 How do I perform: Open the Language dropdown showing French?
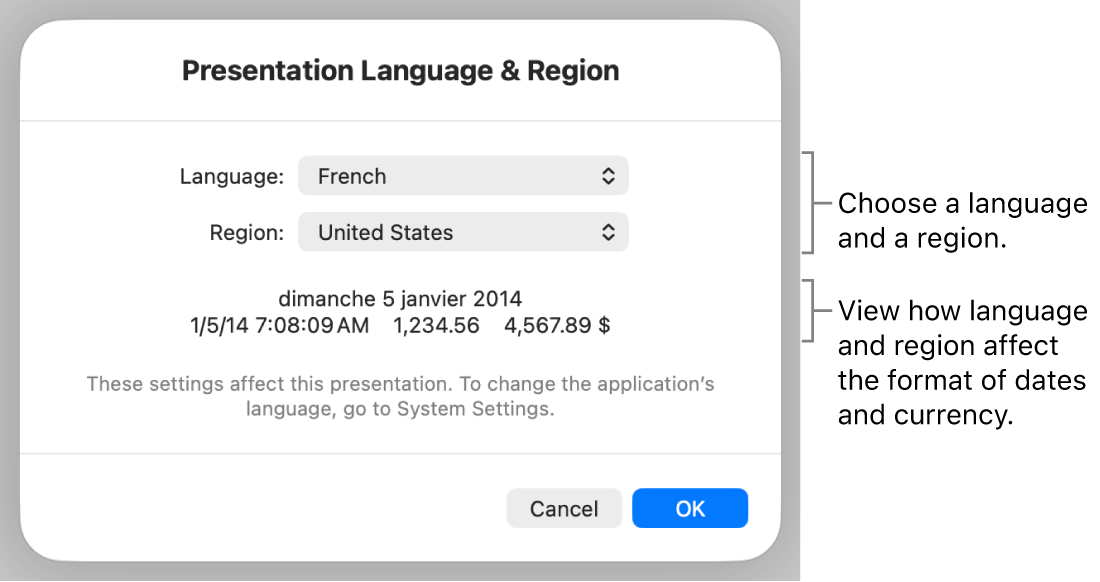click(463, 175)
